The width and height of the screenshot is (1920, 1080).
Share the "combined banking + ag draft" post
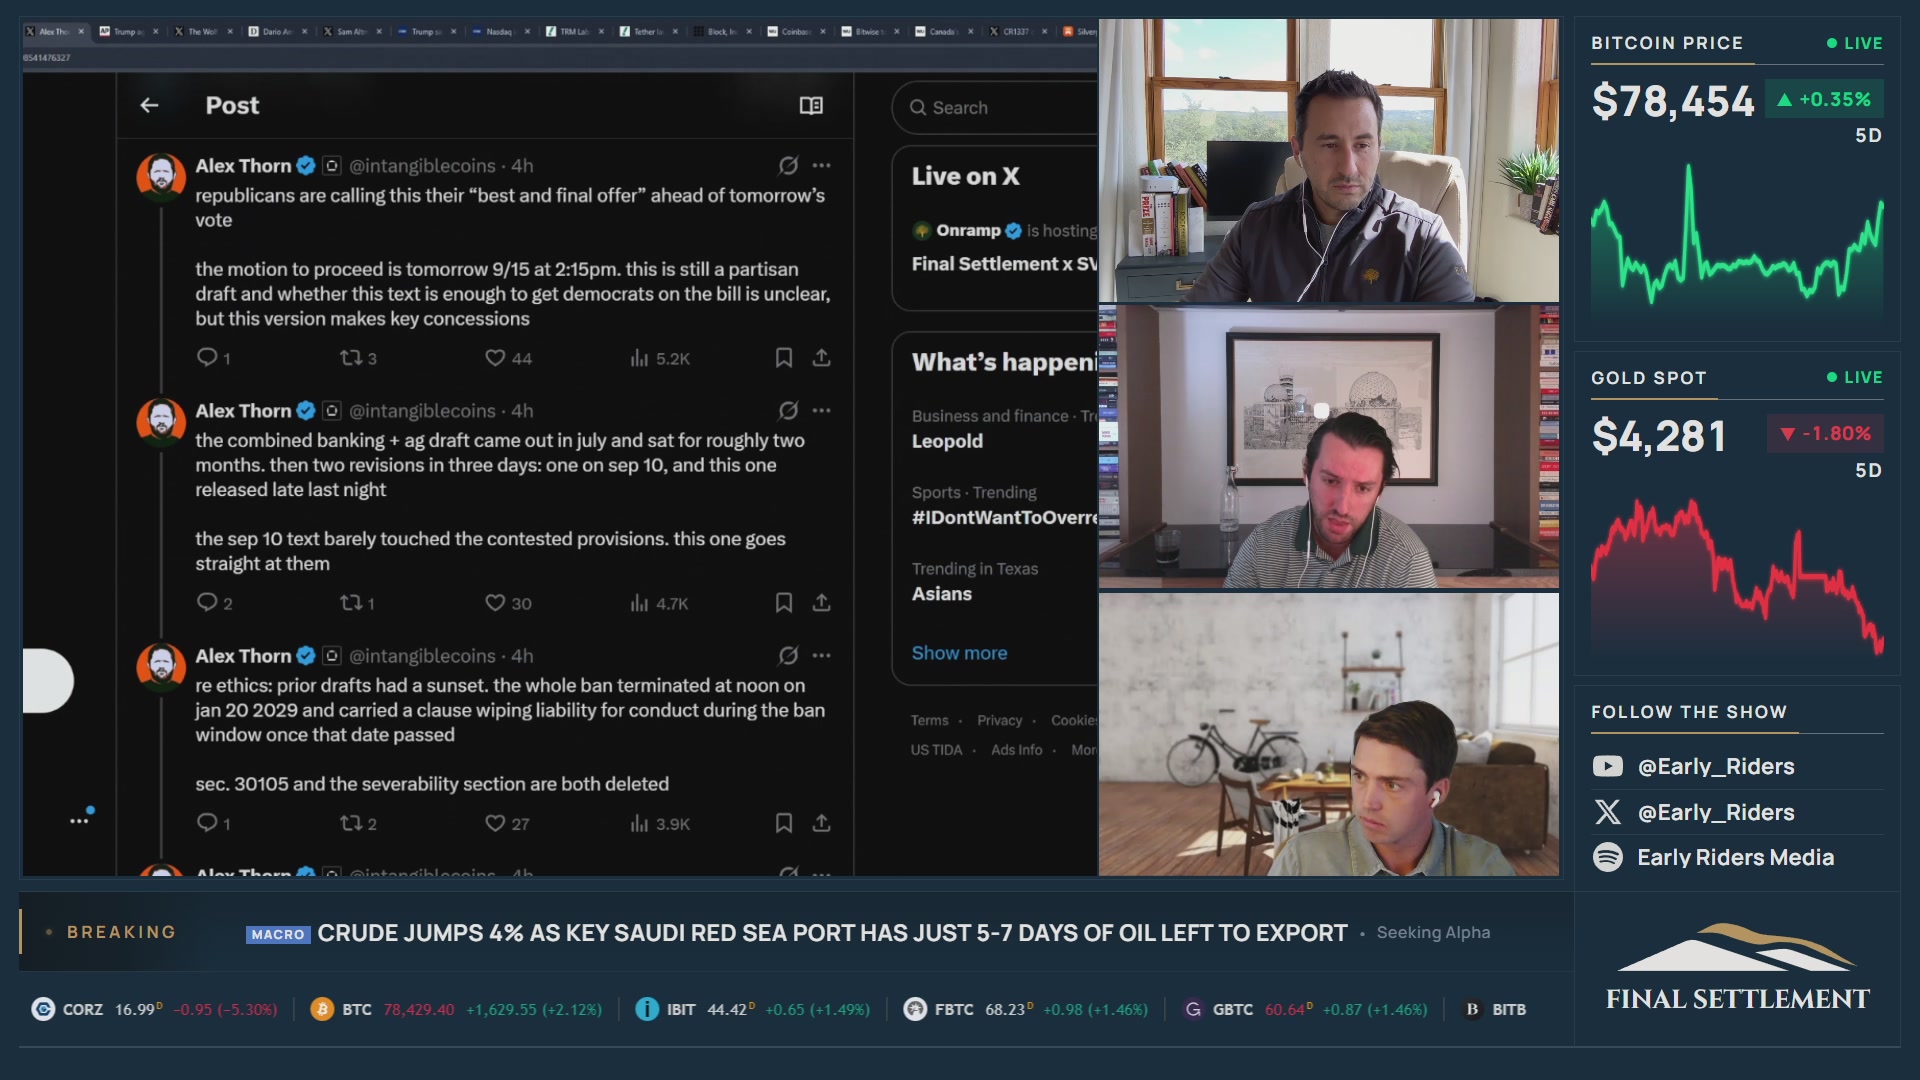[x=821, y=602]
